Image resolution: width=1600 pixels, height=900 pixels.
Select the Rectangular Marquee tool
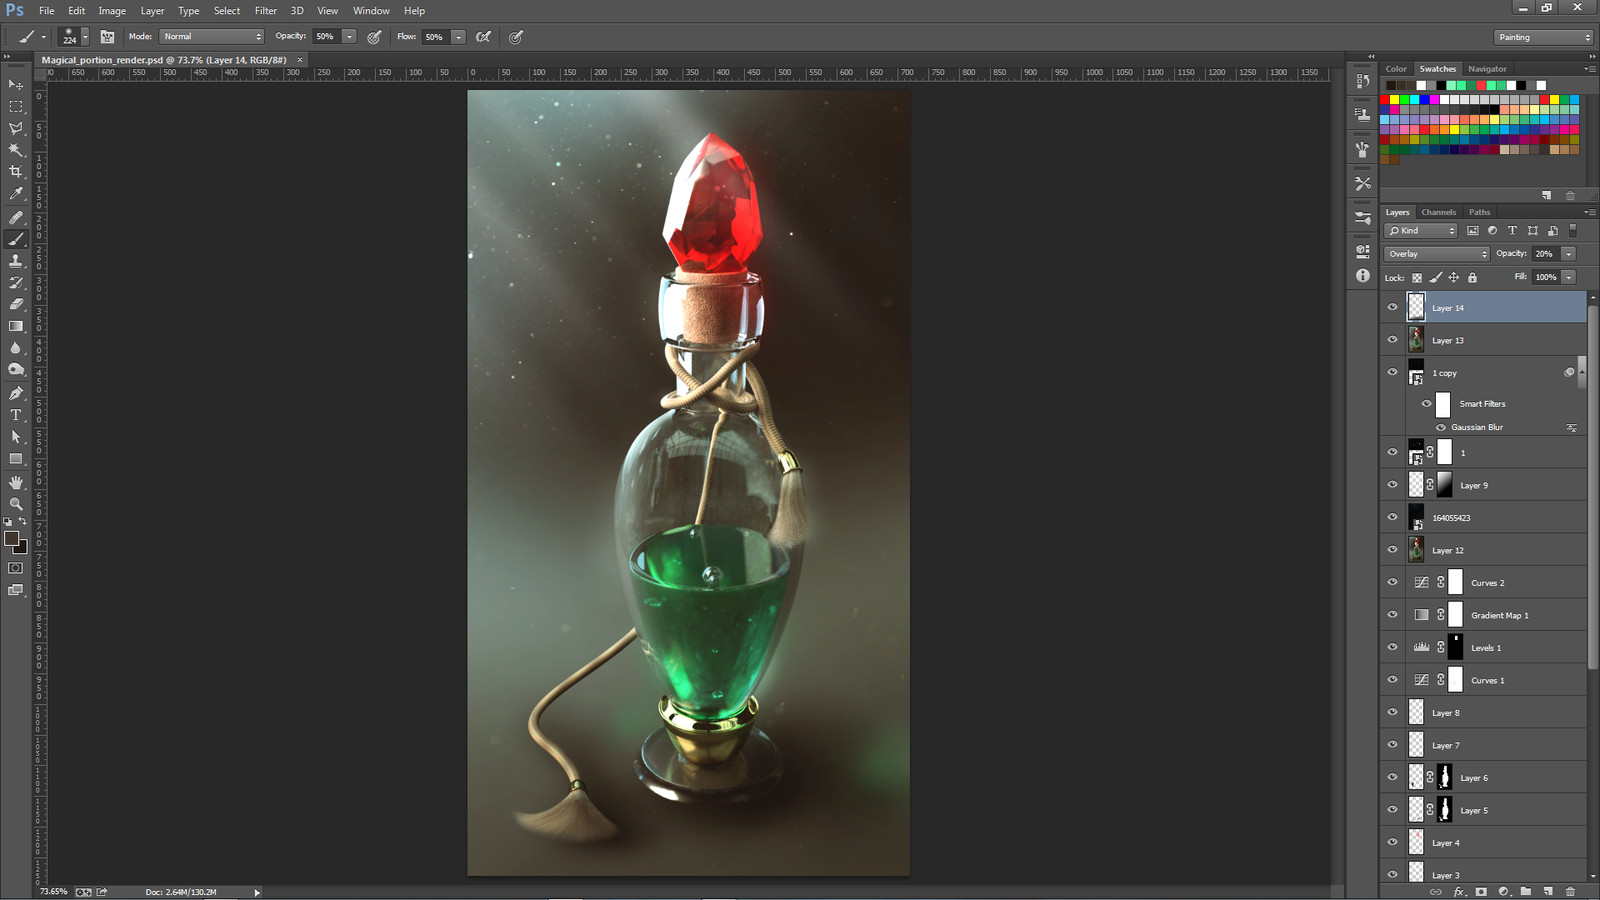point(16,106)
